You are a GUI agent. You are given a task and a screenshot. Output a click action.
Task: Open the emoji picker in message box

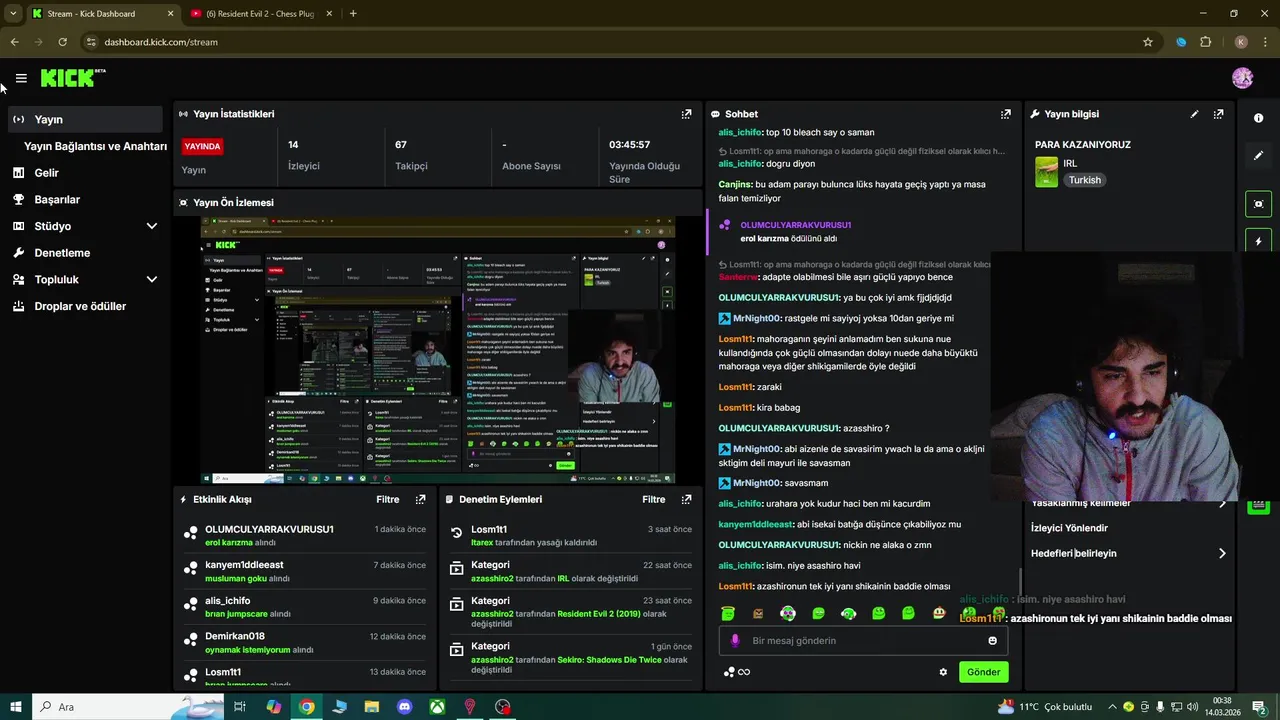point(992,641)
